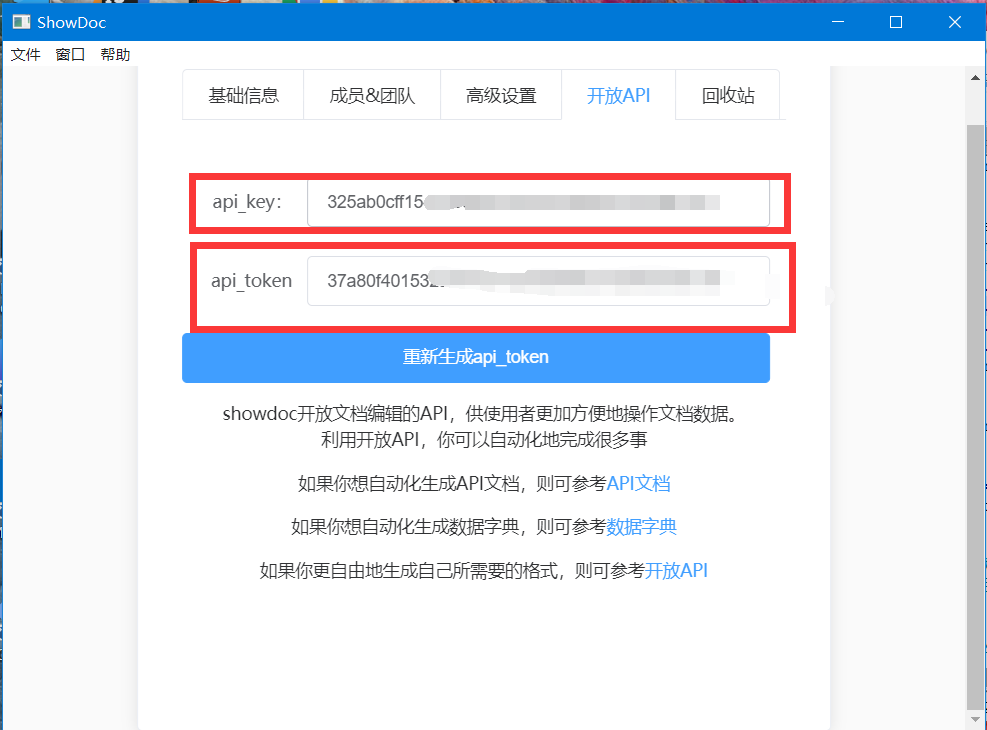This screenshot has height=730, width=987.
Task: Click the line '利用开放API，你可以自动化地完成很多事'
Action: (484, 439)
